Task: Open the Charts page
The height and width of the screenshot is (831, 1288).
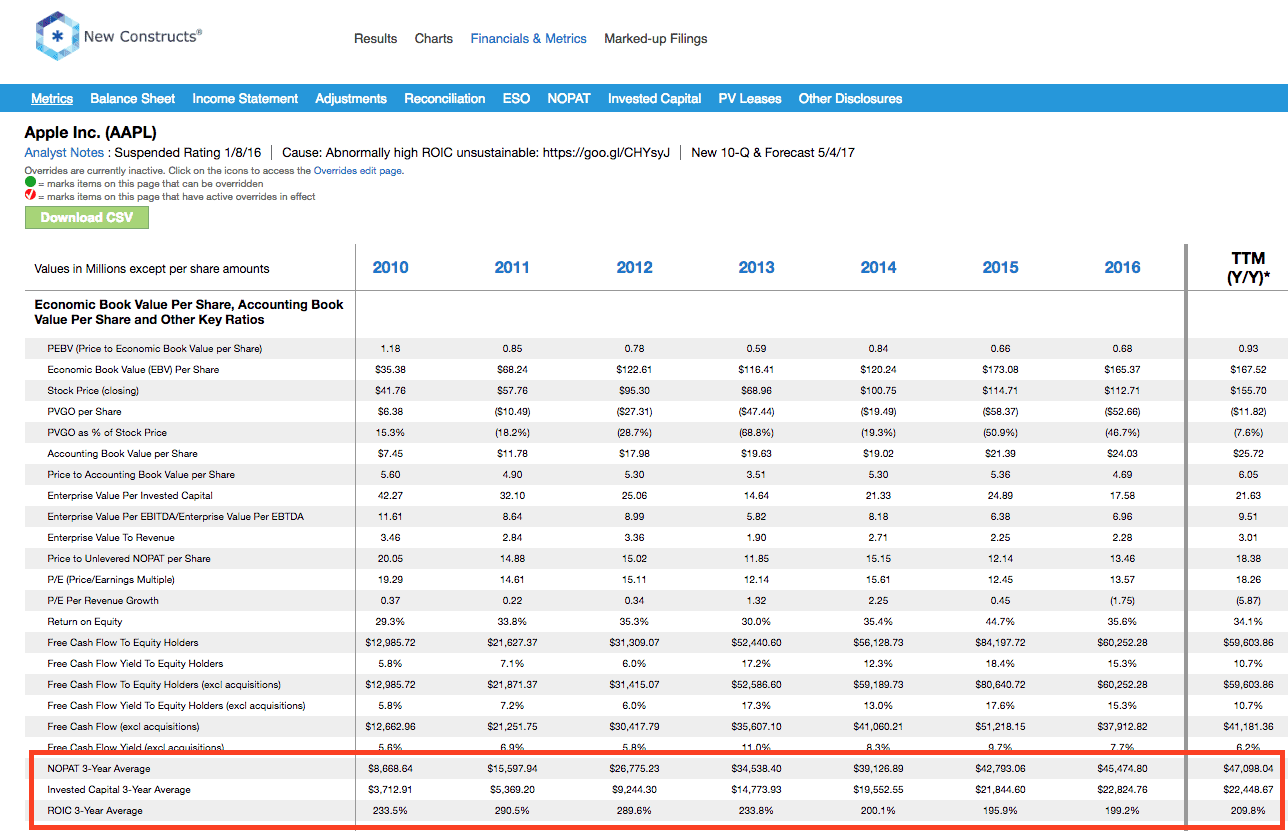Action: tap(434, 38)
